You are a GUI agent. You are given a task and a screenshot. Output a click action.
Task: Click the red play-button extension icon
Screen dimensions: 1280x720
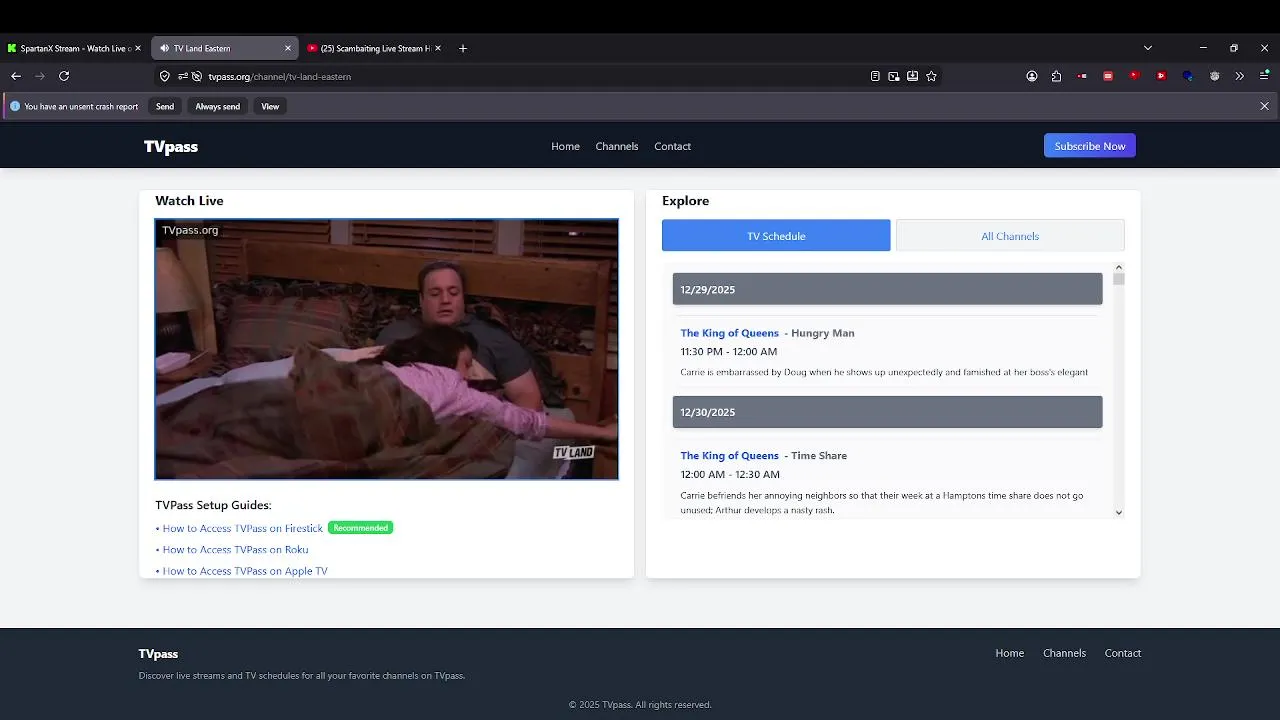pyautogui.click(x=1161, y=76)
